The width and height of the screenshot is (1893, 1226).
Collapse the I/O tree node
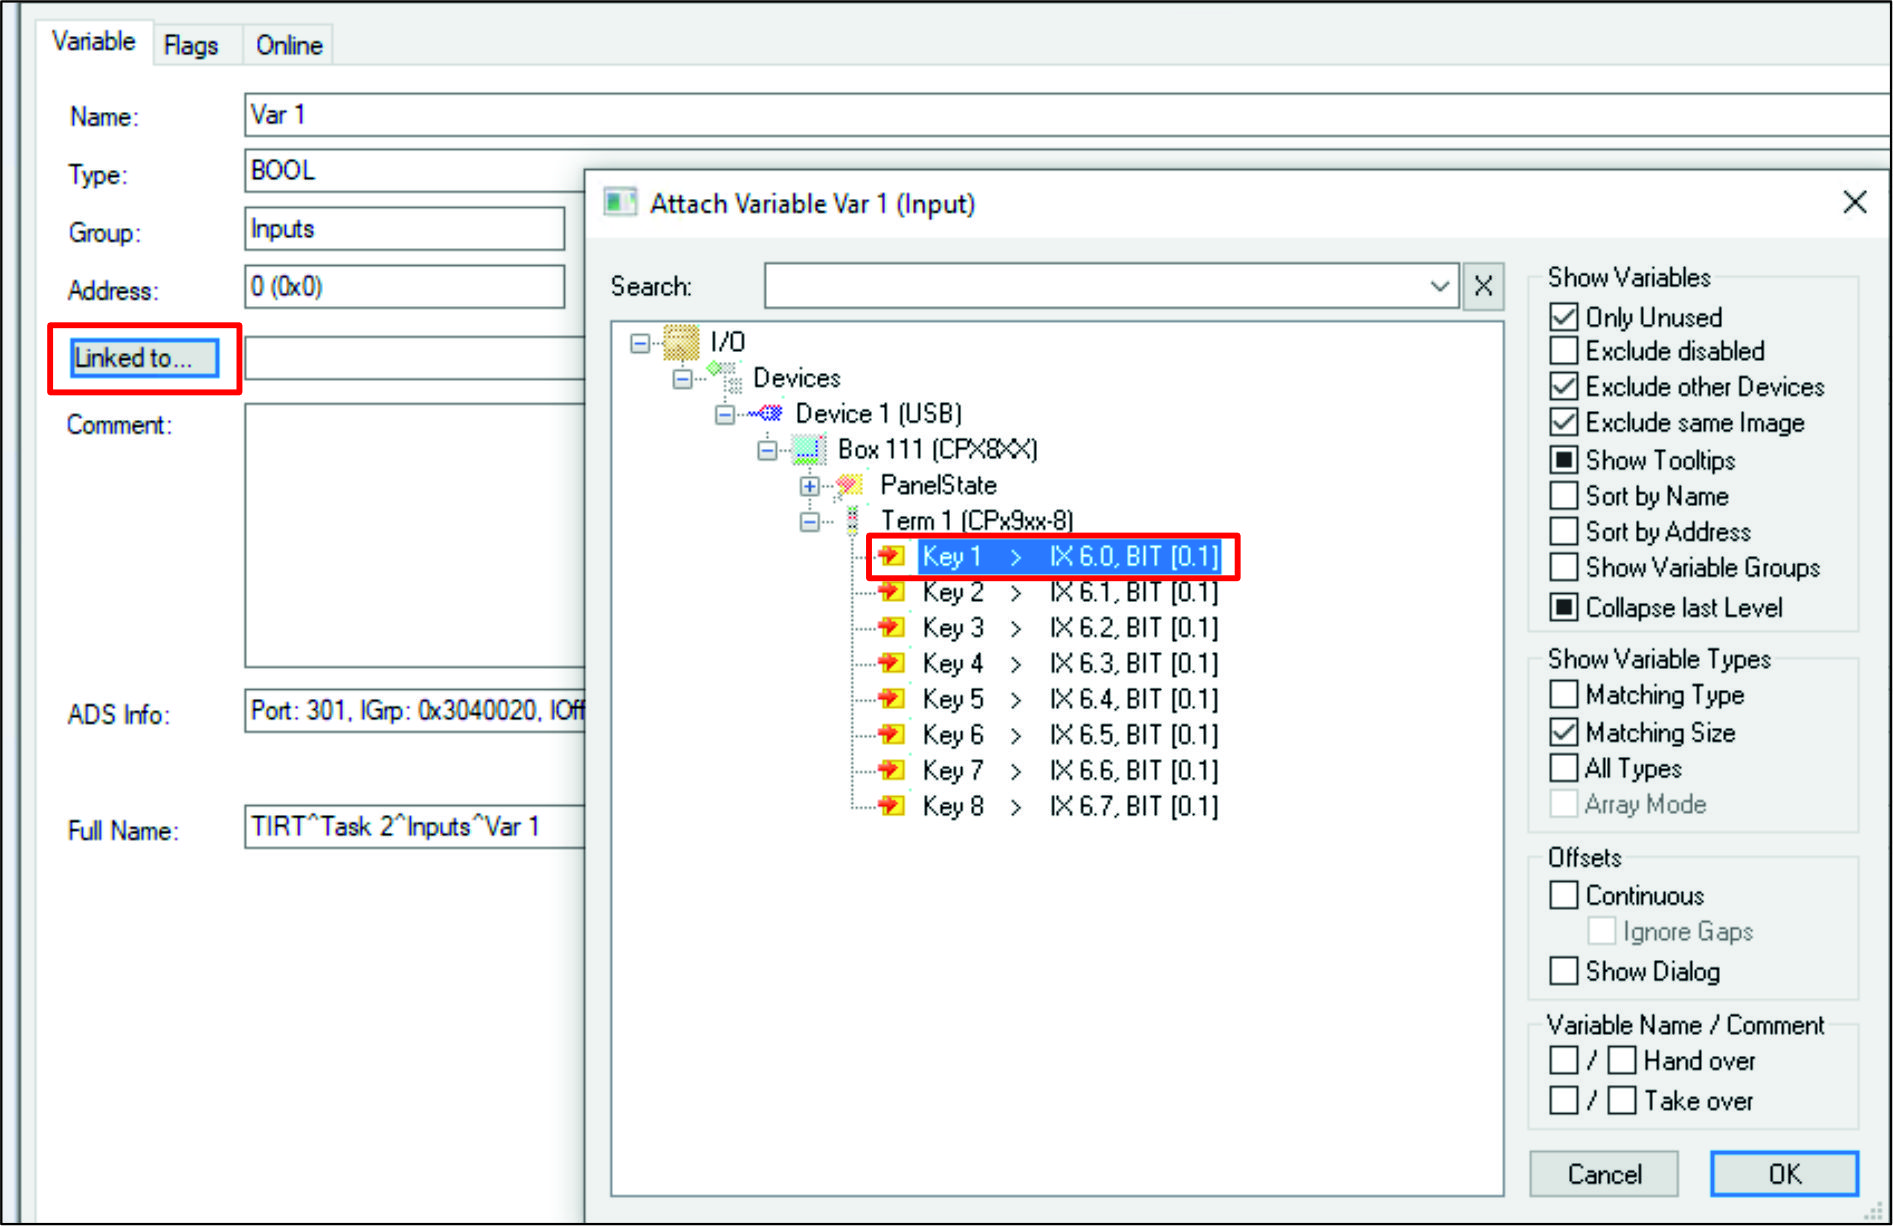640,343
